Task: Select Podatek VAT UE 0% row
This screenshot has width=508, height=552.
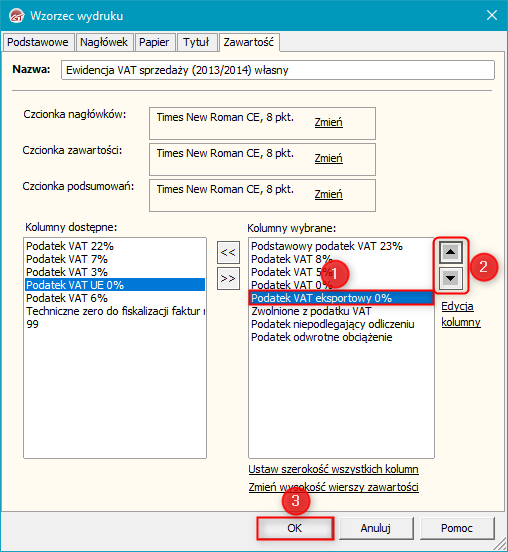Action: coord(115,285)
